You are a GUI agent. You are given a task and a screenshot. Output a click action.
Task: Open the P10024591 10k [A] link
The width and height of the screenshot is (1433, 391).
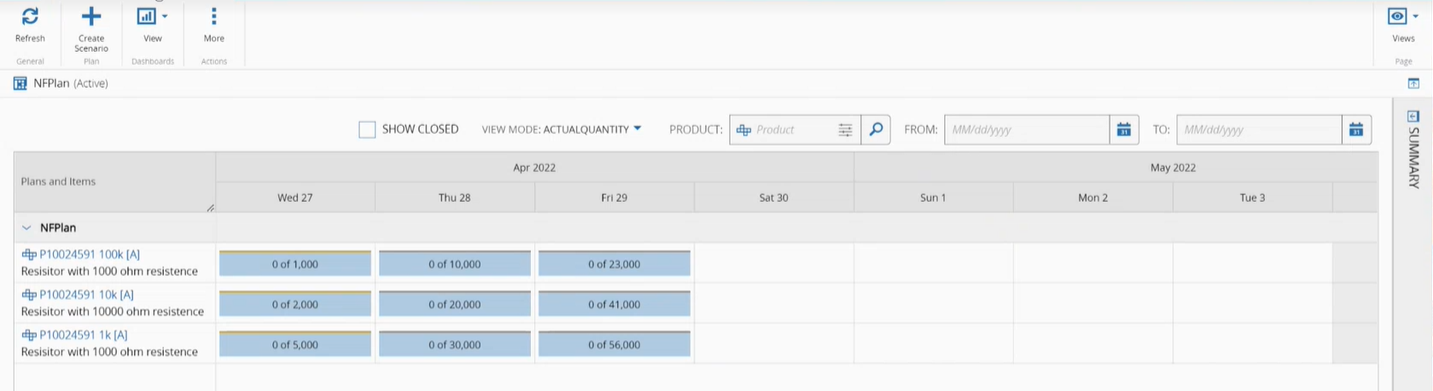(x=86, y=295)
